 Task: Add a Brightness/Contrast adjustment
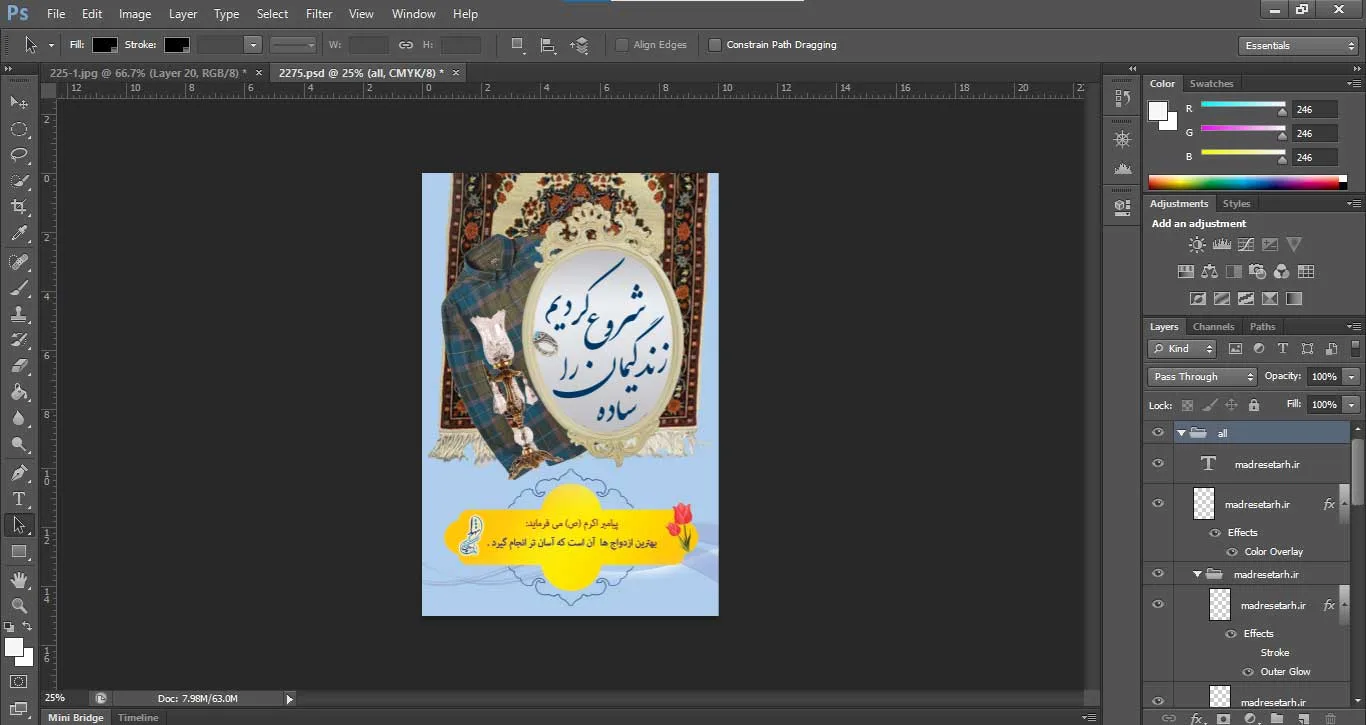[x=1197, y=244]
